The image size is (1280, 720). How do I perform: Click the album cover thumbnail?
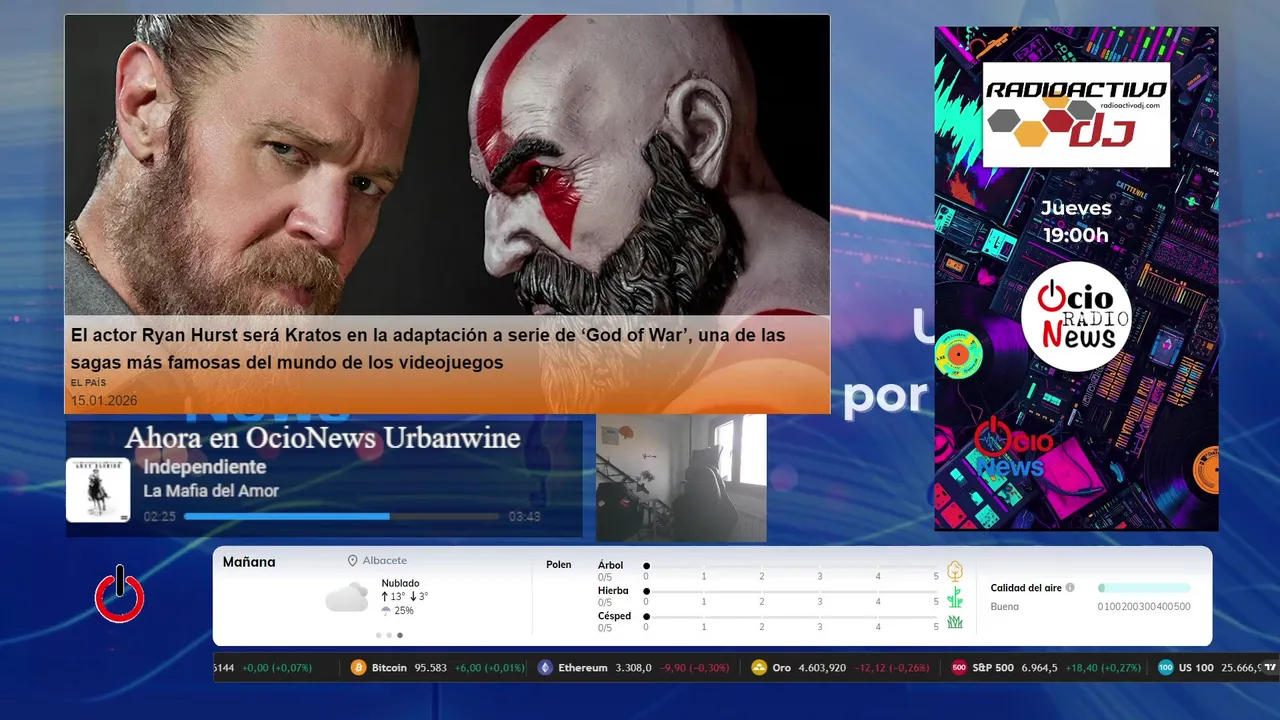[x=98, y=490]
